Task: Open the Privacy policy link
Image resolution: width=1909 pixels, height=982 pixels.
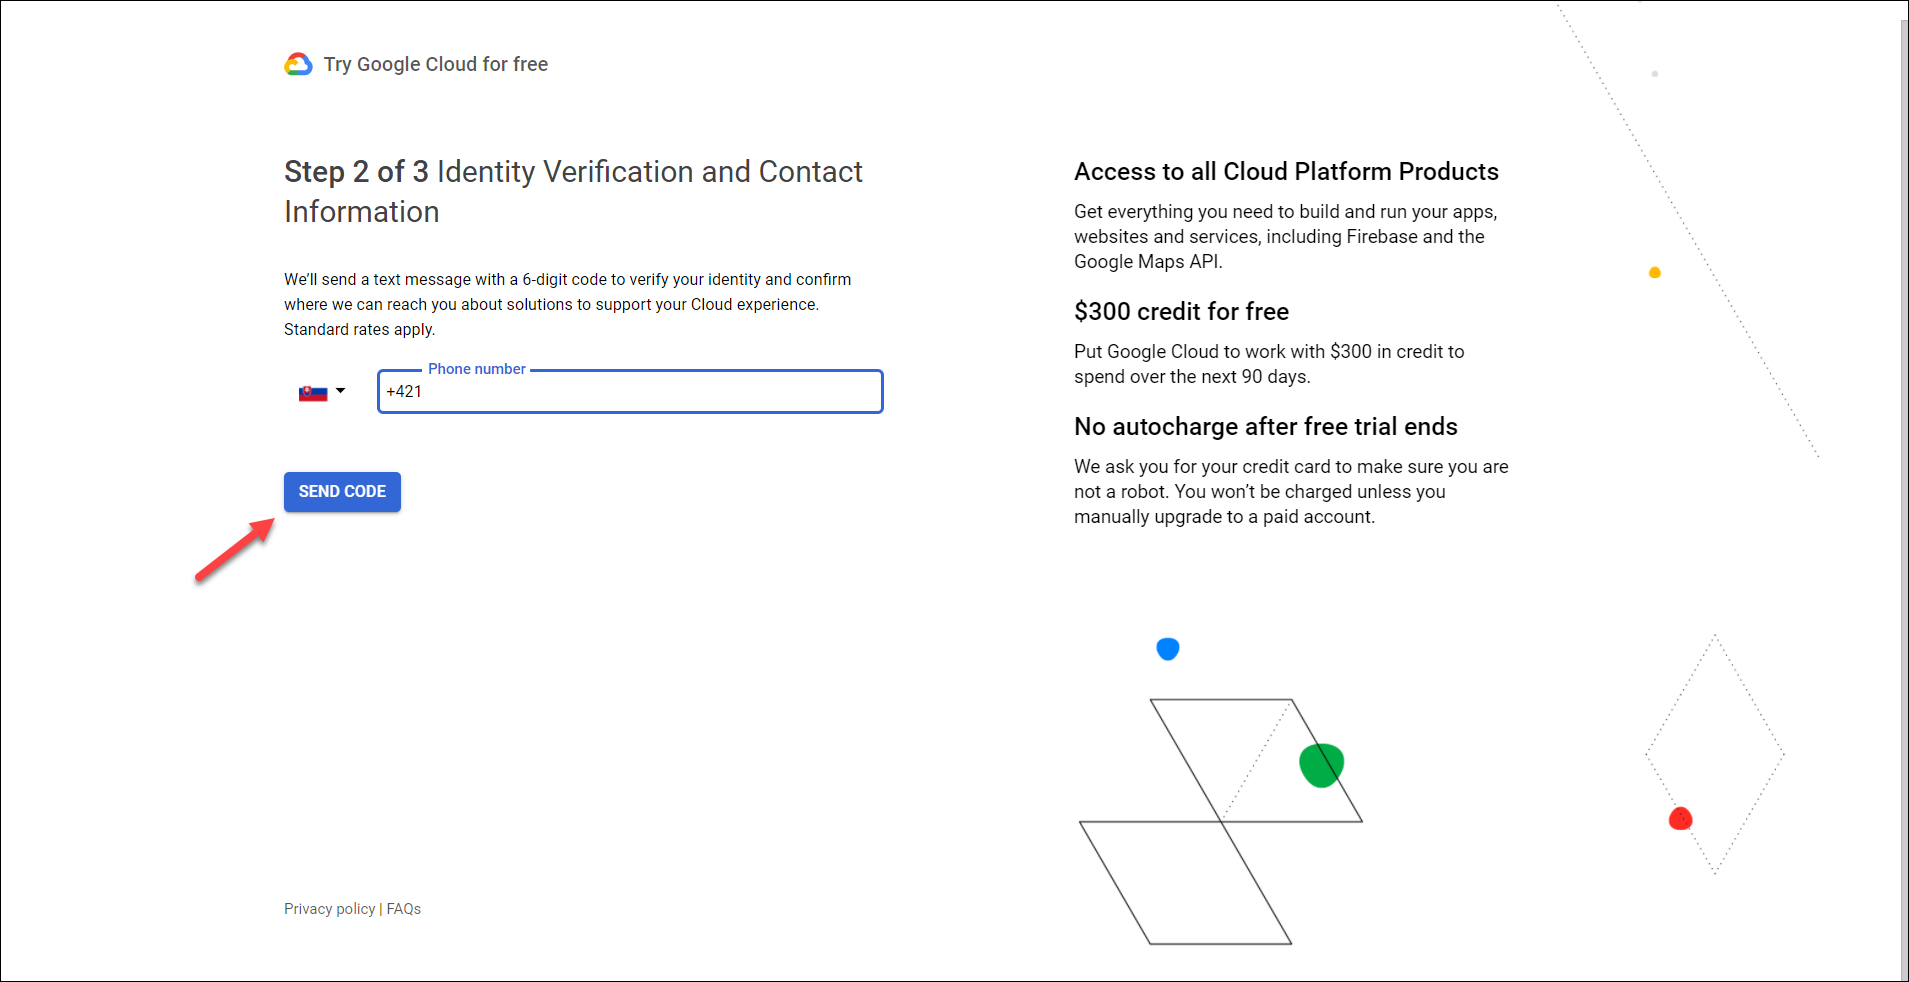Action: 329,909
